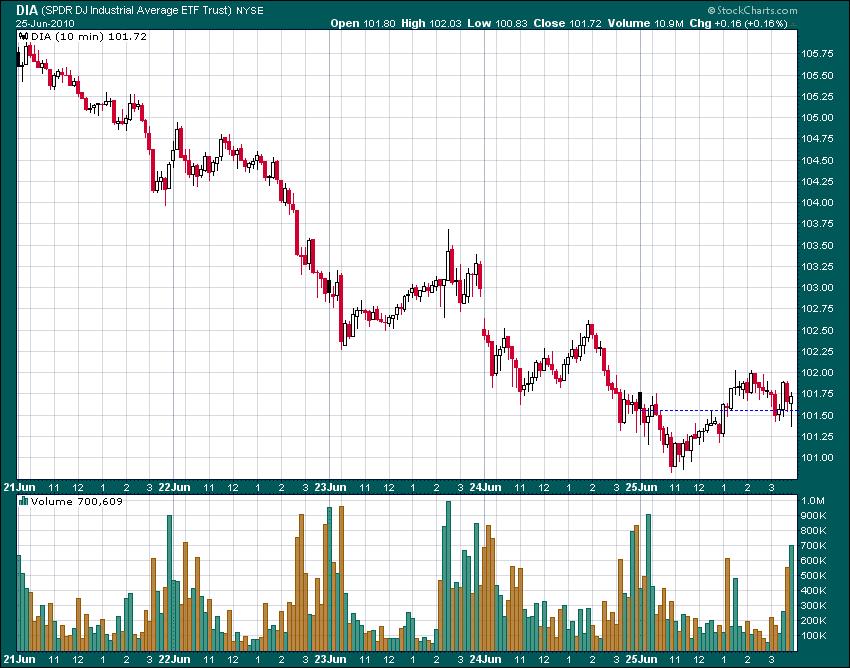This screenshot has height=668, width=850.
Task: Click the High 102.03 value
Action: [432, 23]
